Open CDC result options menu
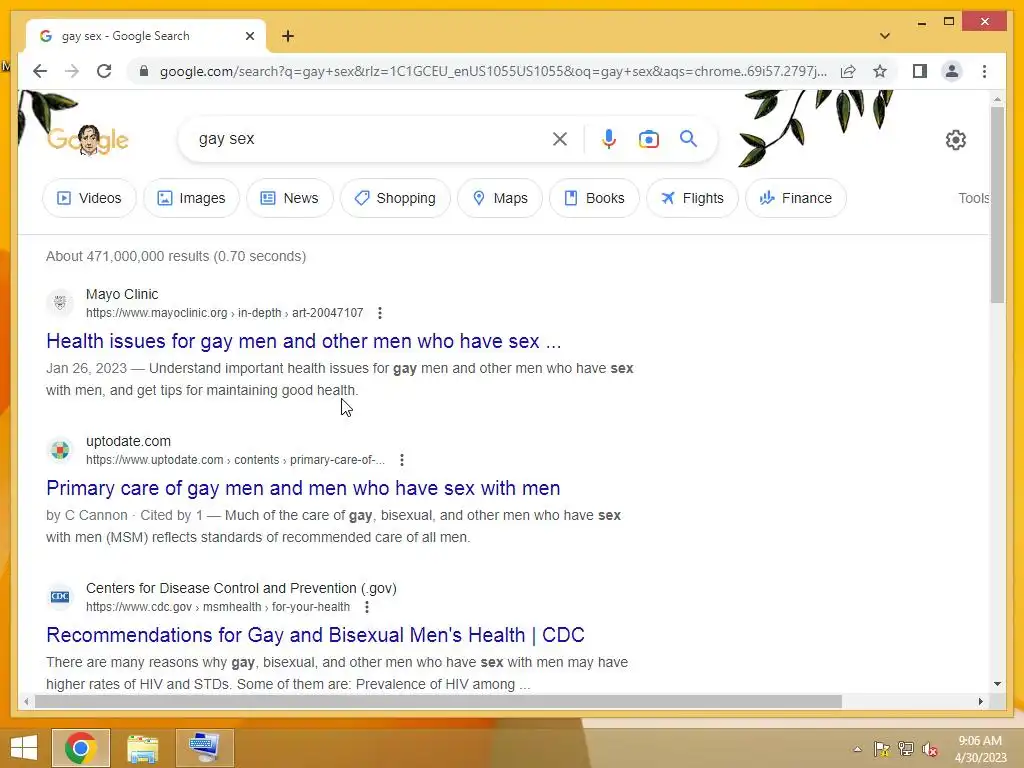The height and width of the screenshot is (768, 1024). coord(367,607)
